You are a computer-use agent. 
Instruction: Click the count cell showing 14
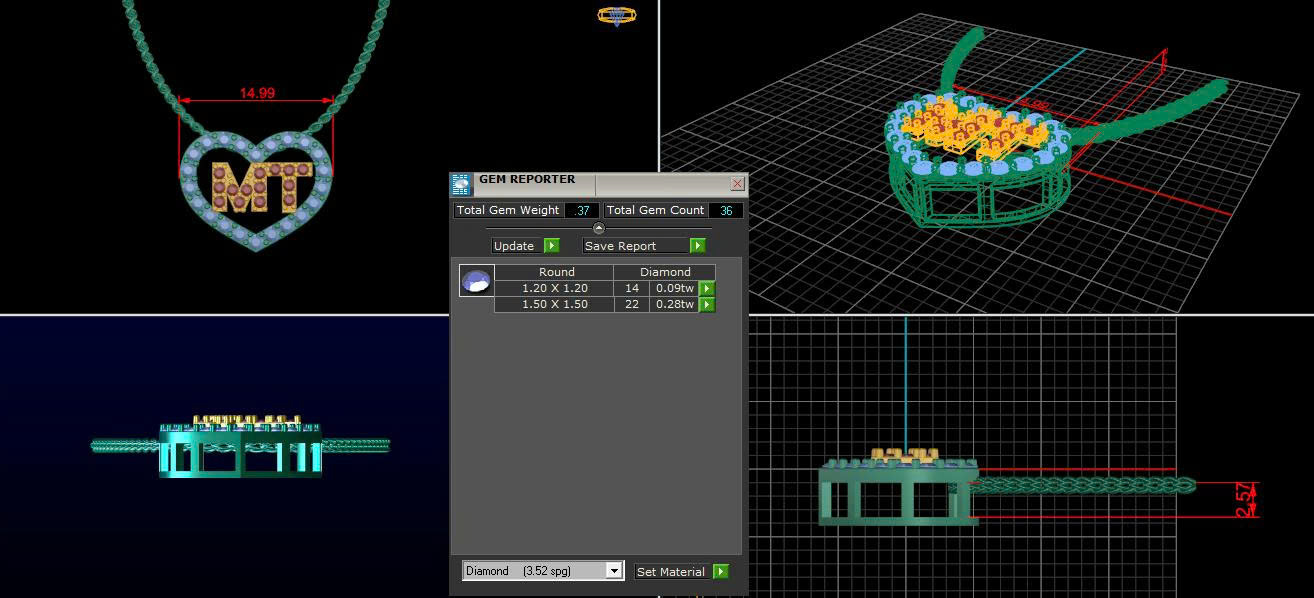[x=632, y=288]
